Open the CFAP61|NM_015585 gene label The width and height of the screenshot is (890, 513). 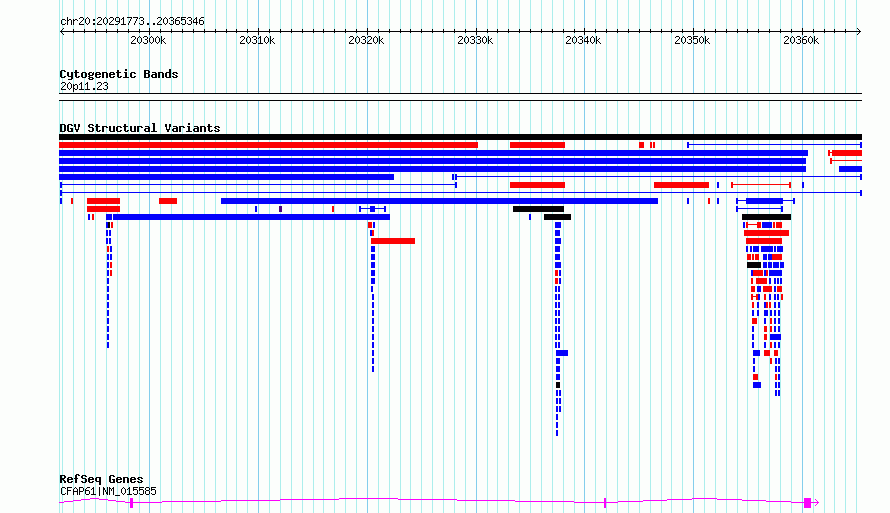pyautogui.click(x=108, y=491)
